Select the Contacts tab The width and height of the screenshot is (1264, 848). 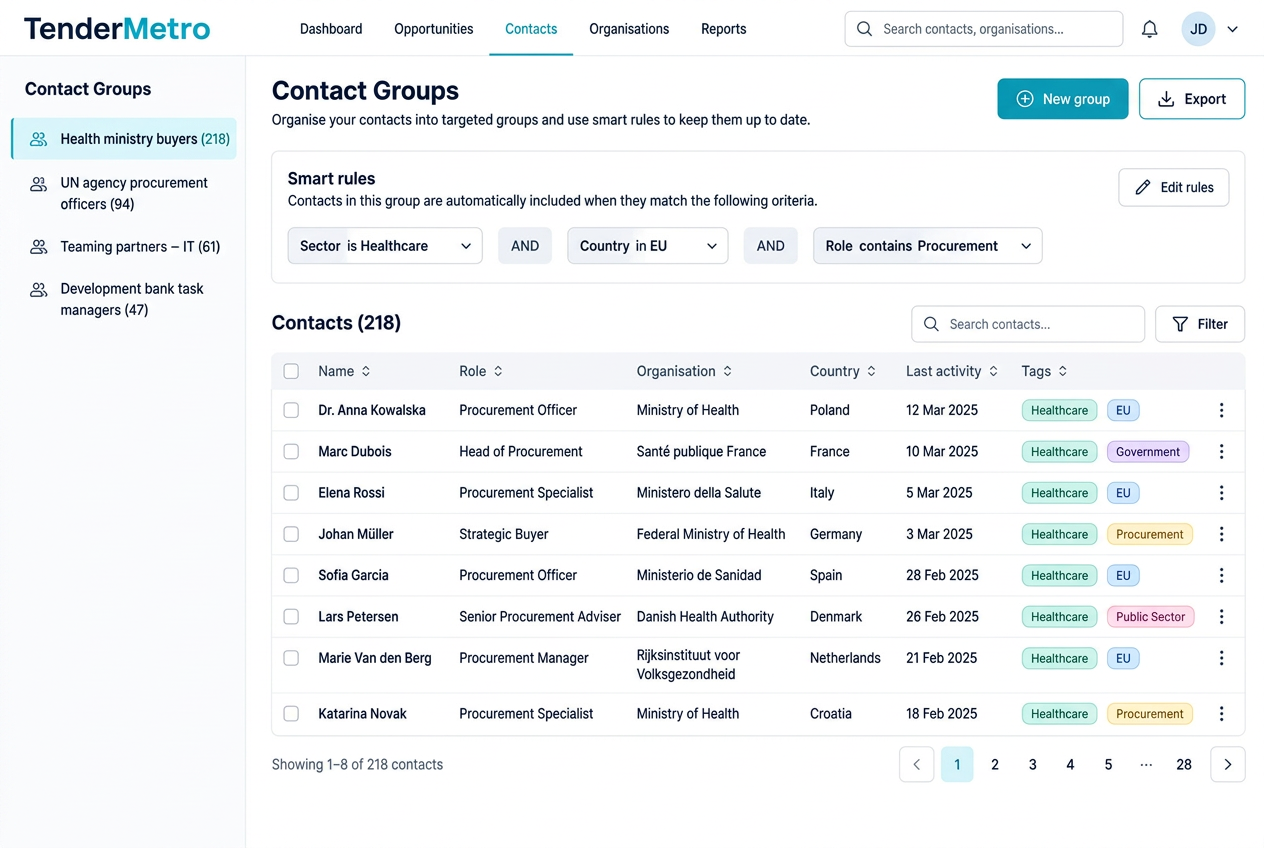pyautogui.click(x=531, y=29)
